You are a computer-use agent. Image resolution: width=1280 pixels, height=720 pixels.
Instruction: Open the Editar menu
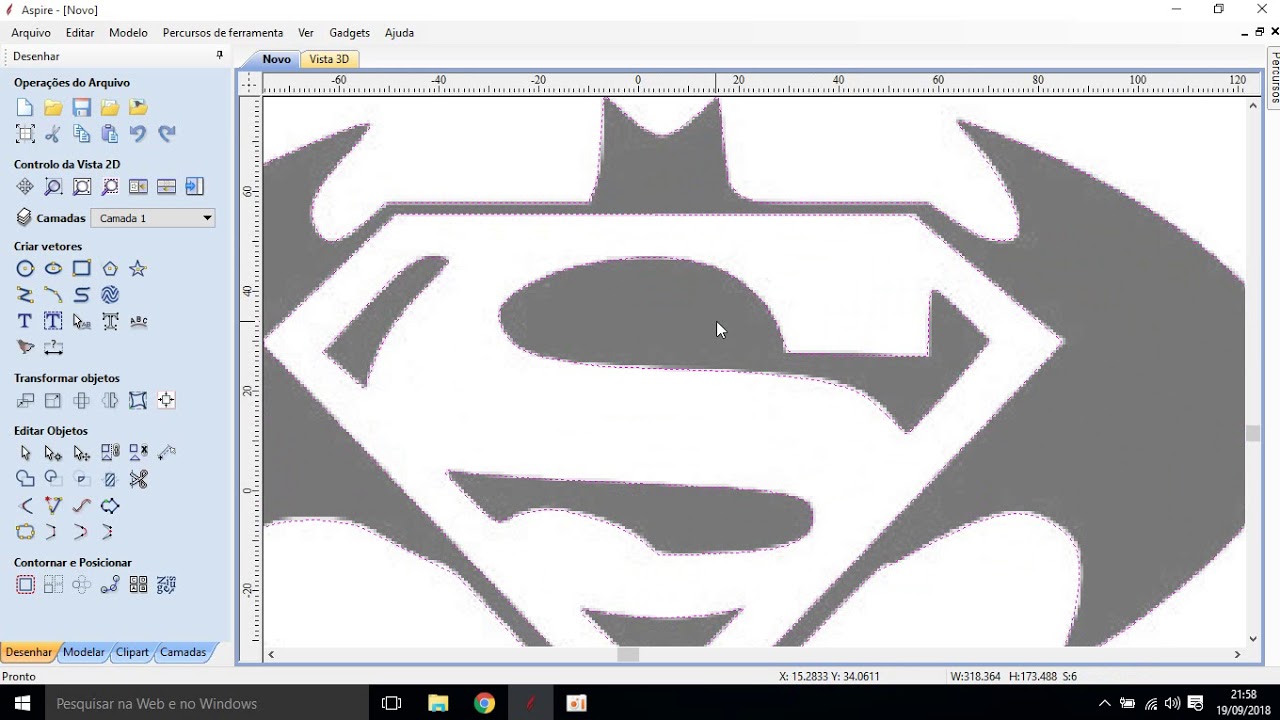pyautogui.click(x=80, y=33)
